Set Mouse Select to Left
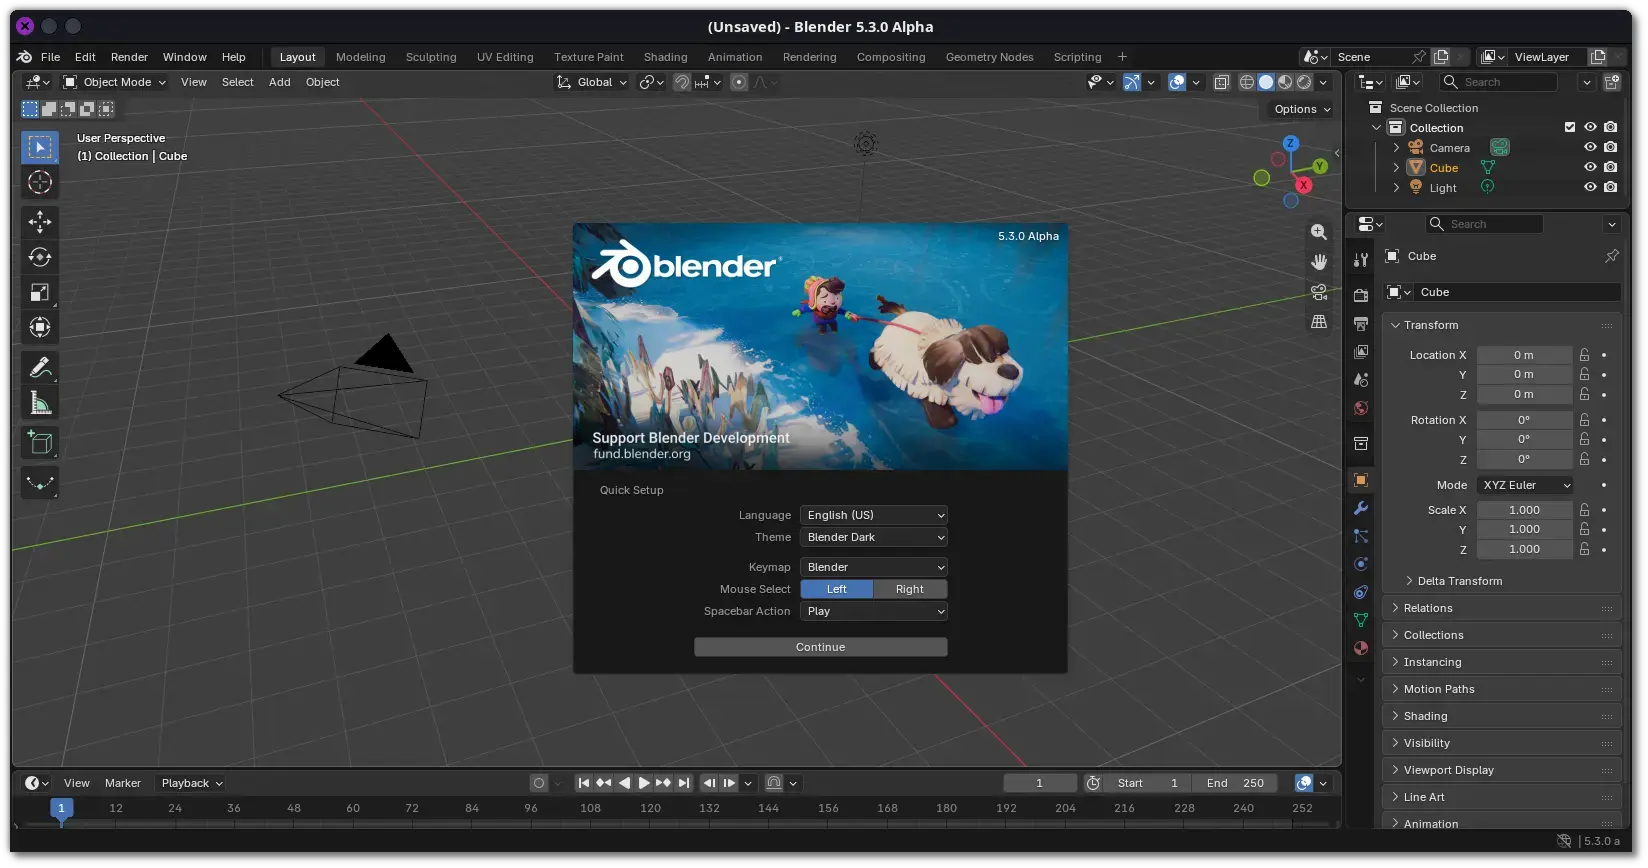This screenshot has height=868, width=1648. (837, 589)
